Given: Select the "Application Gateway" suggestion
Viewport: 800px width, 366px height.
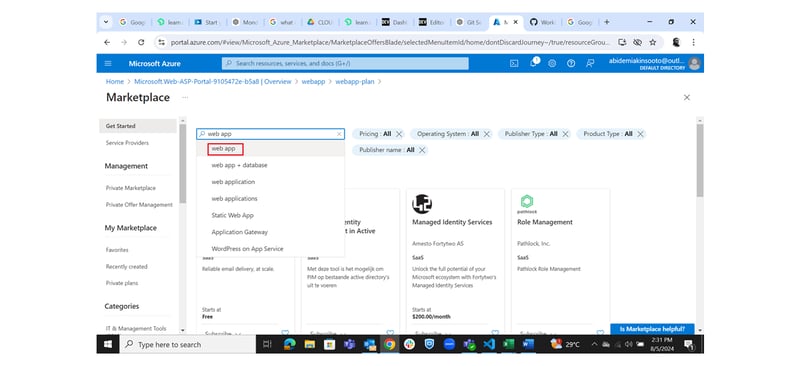Looking at the screenshot, I should click(270, 232).
